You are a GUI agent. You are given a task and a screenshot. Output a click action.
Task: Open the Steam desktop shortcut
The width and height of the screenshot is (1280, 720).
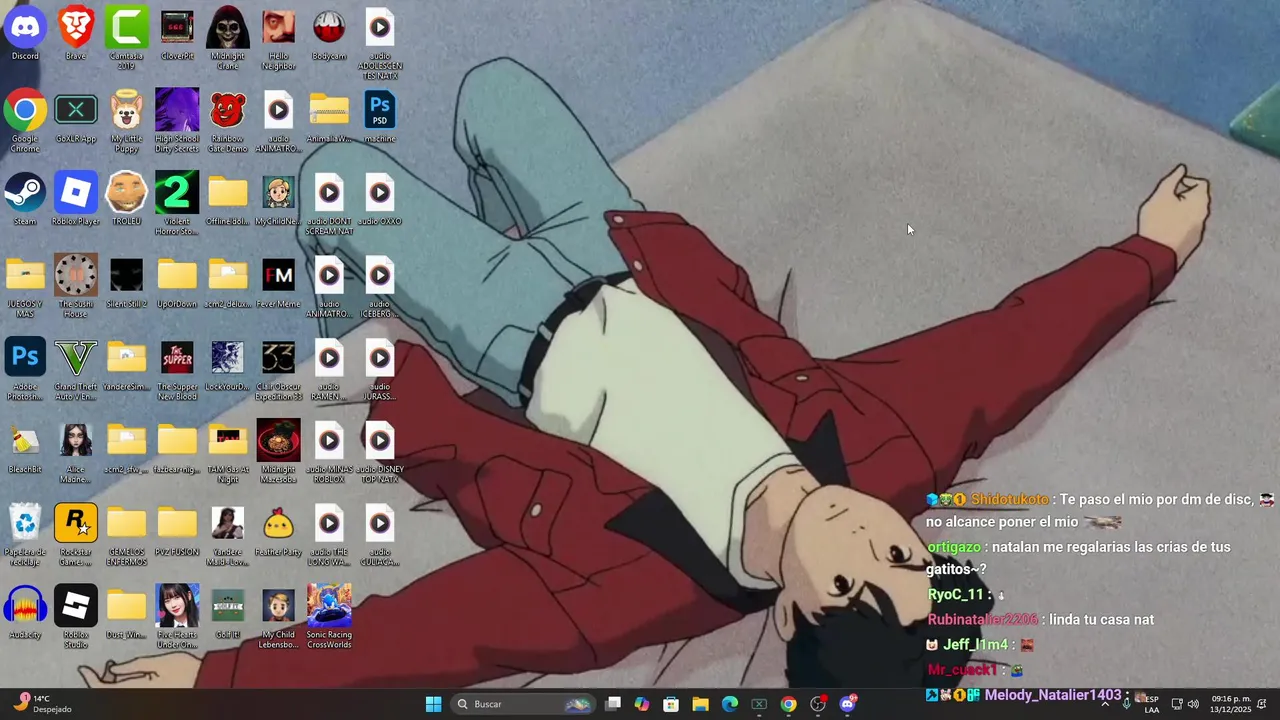pyautogui.click(x=25, y=199)
